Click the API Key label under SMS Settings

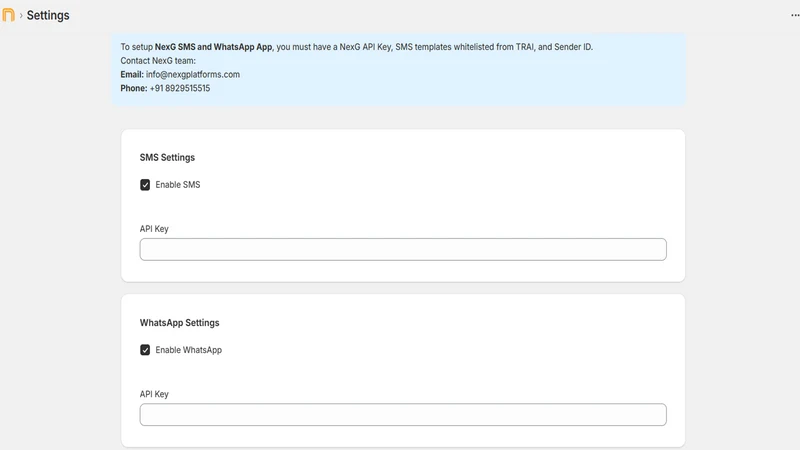click(x=154, y=229)
